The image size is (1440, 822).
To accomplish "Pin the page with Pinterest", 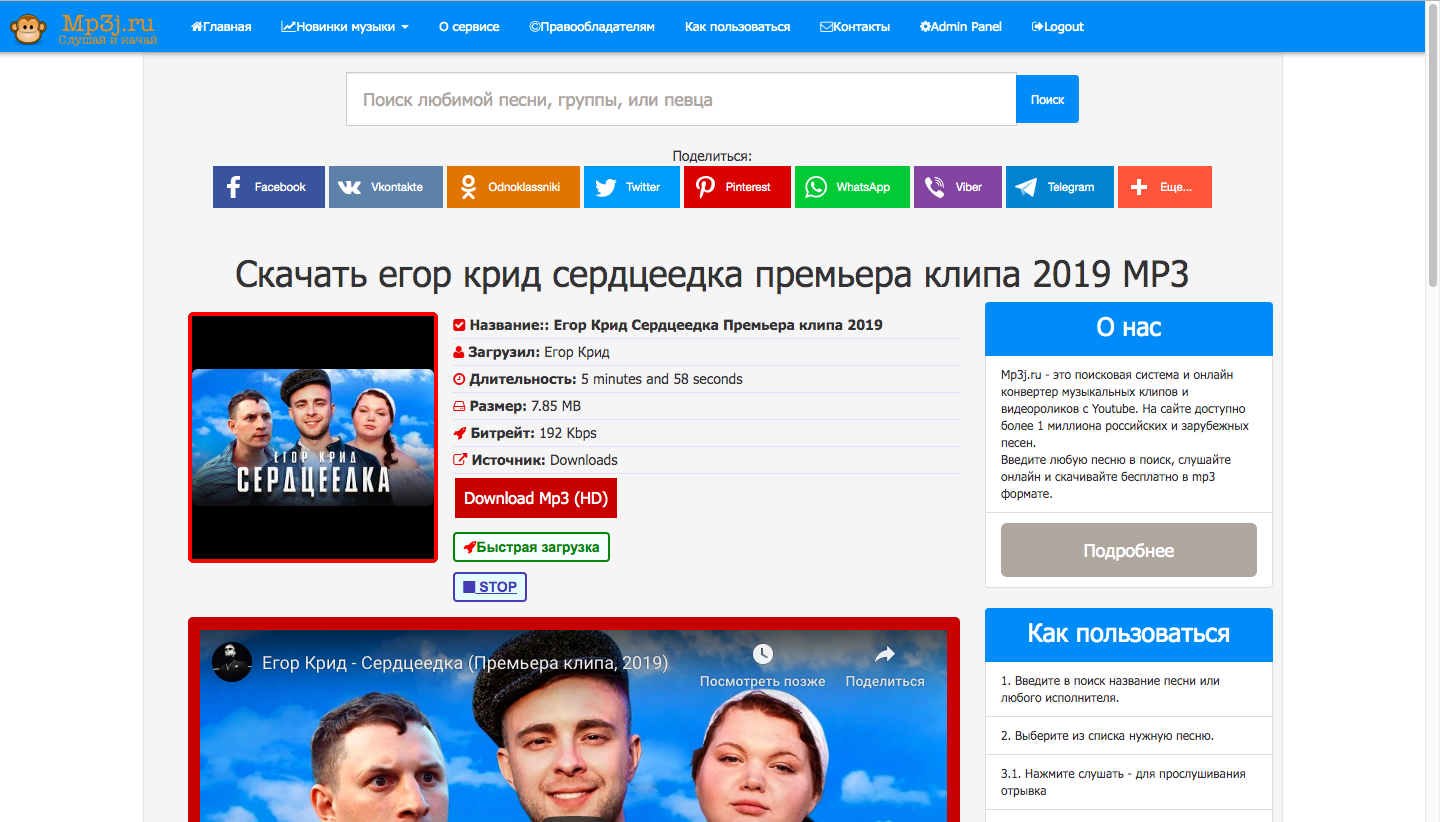I will point(737,187).
